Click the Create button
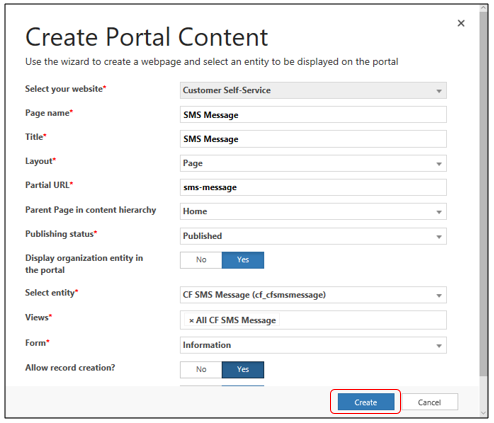 point(366,402)
